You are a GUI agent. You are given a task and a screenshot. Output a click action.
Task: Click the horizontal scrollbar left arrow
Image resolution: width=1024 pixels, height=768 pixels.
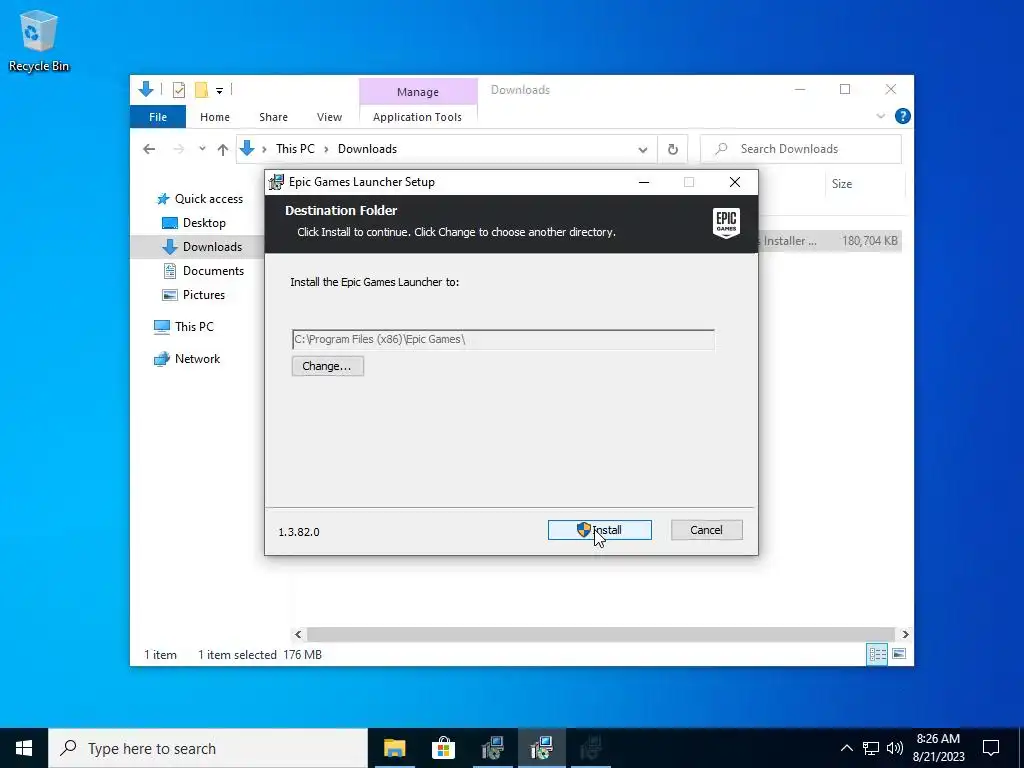(x=298, y=634)
